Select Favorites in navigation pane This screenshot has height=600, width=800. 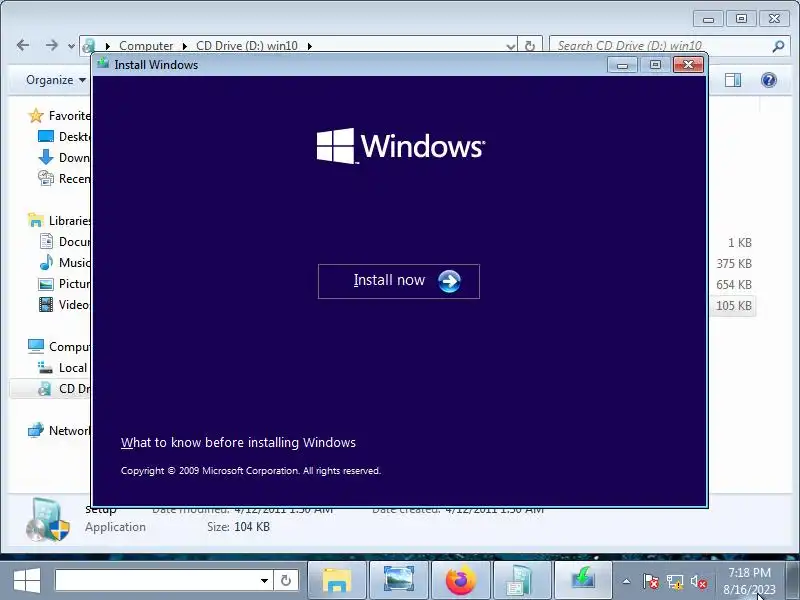click(x=60, y=116)
